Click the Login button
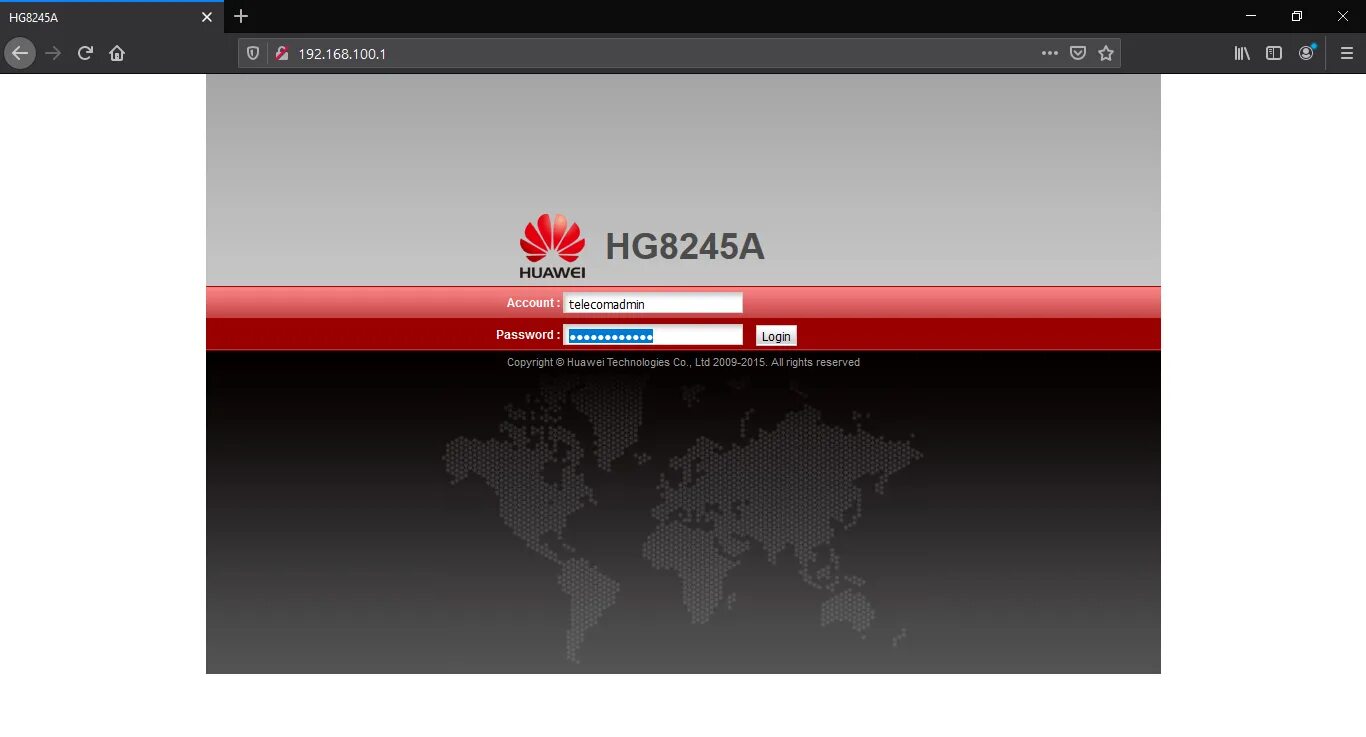Viewport: 1366px width, 737px height. pyautogui.click(x=776, y=335)
